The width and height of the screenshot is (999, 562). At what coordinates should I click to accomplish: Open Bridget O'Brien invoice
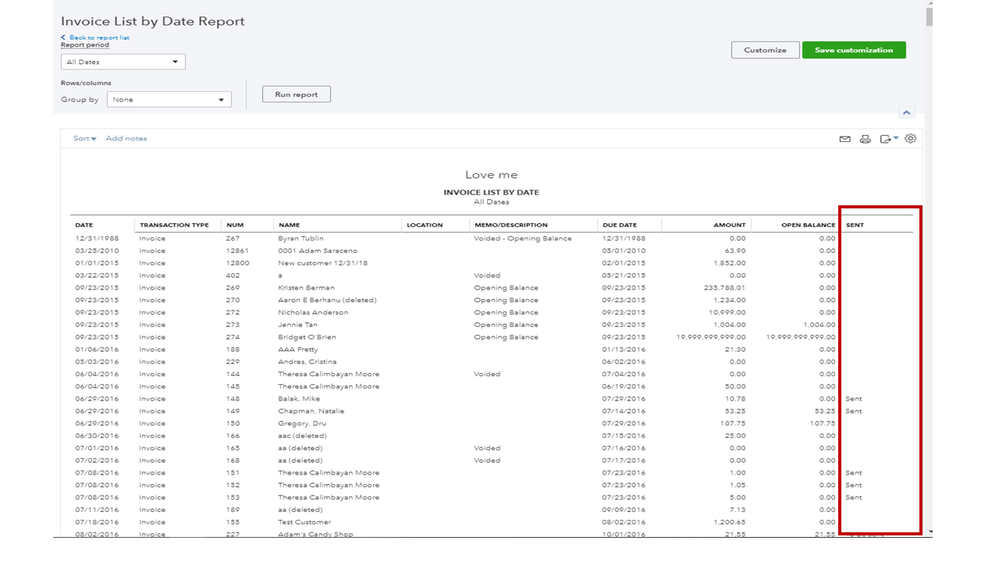tap(306, 337)
